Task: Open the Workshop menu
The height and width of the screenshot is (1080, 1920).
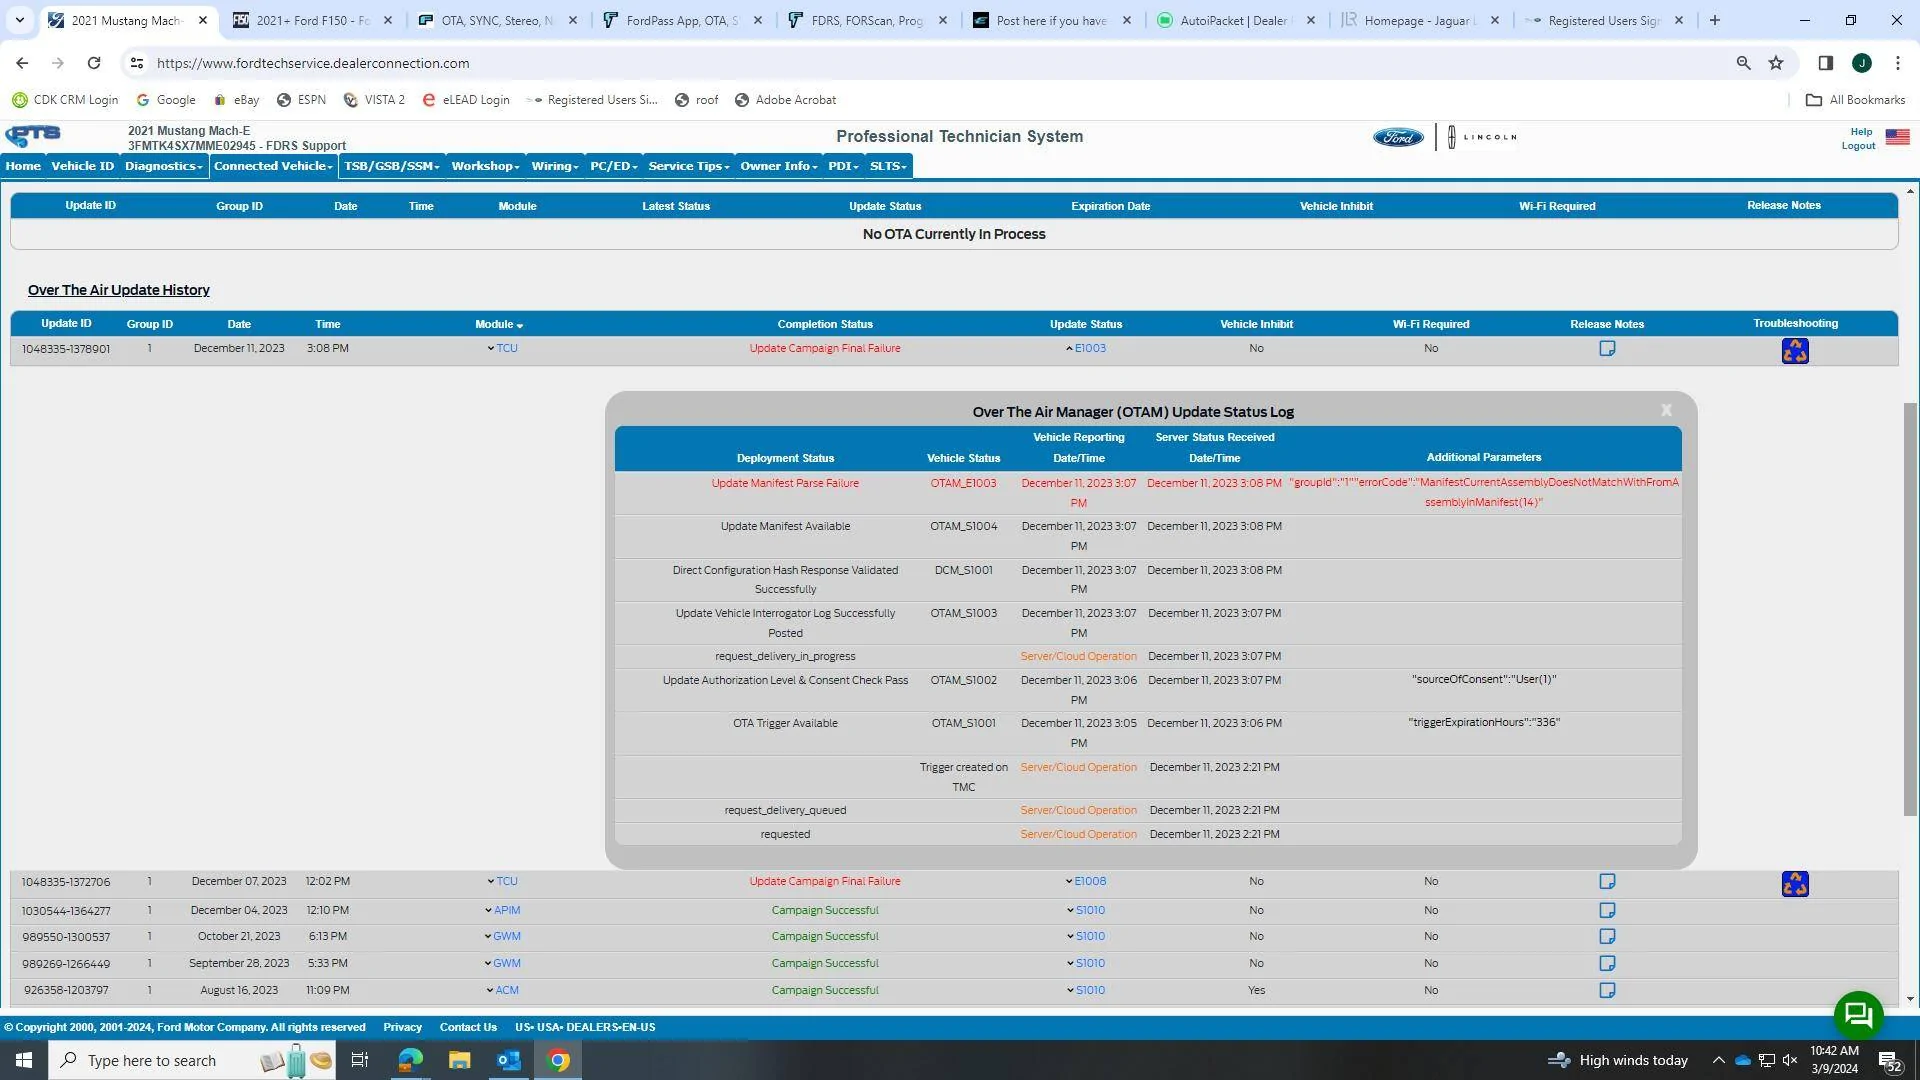Action: point(485,166)
